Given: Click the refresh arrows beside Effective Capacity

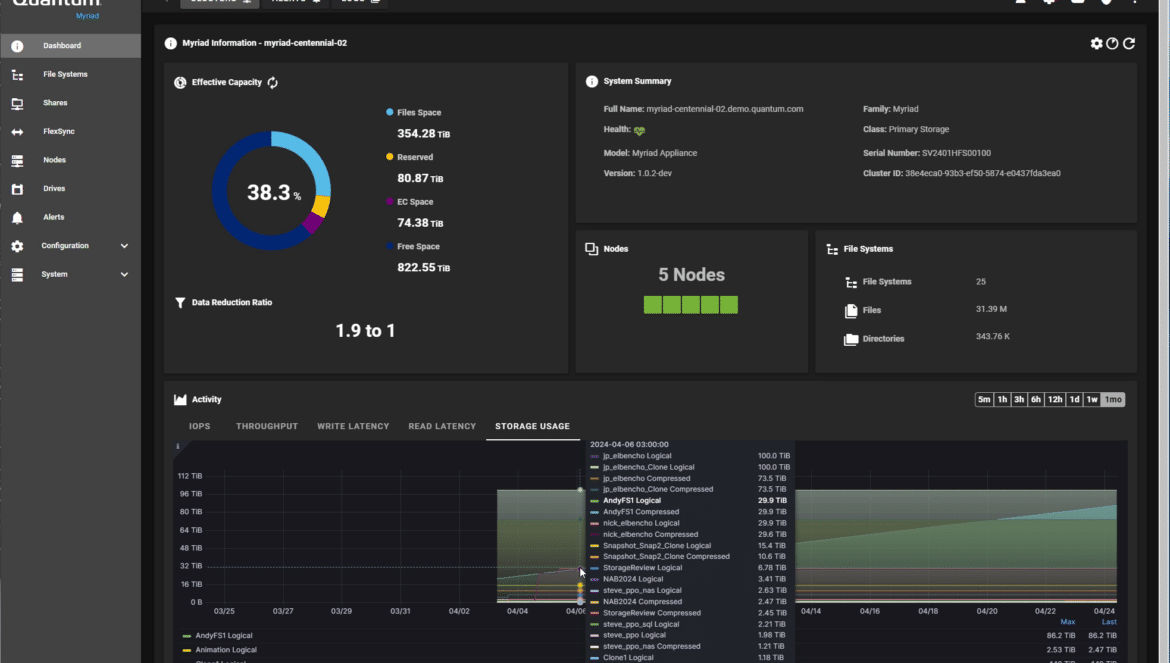Looking at the screenshot, I should (272, 83).
